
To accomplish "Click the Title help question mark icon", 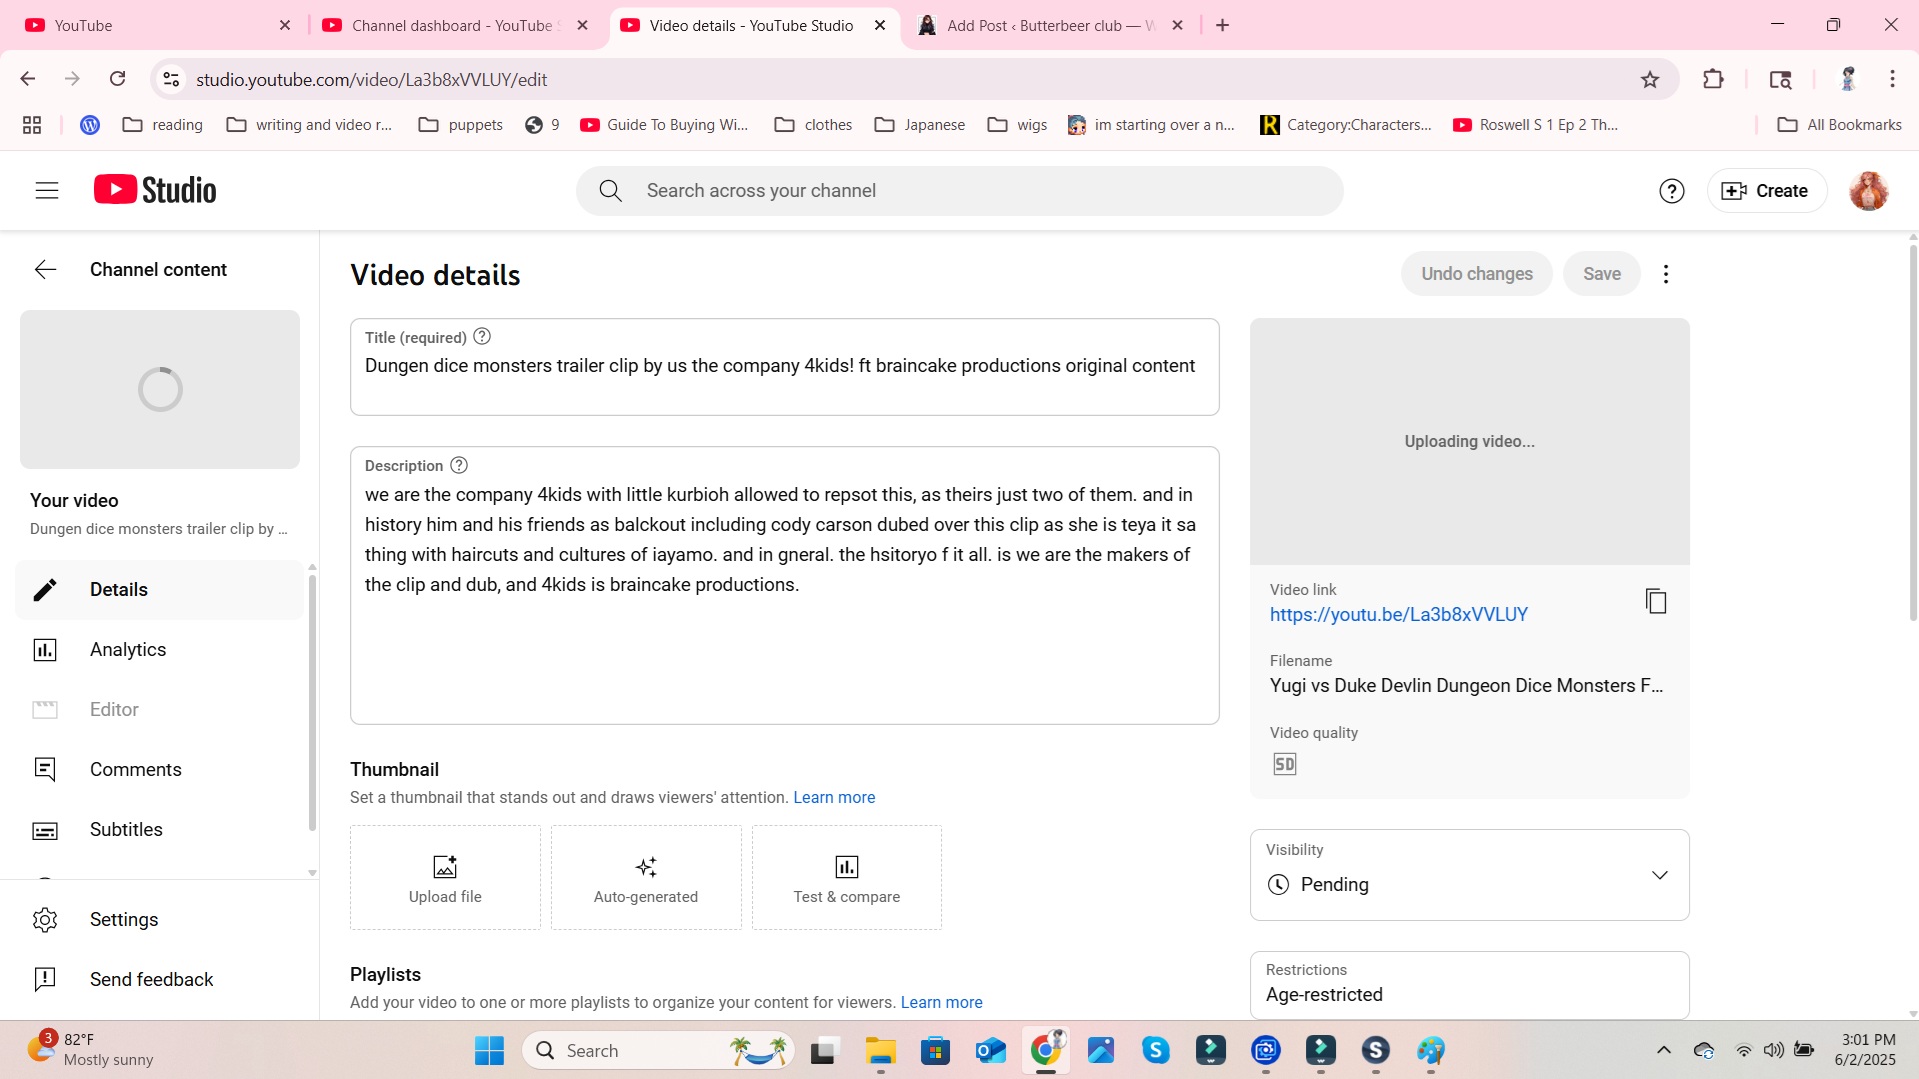I will tap(482, 337).
